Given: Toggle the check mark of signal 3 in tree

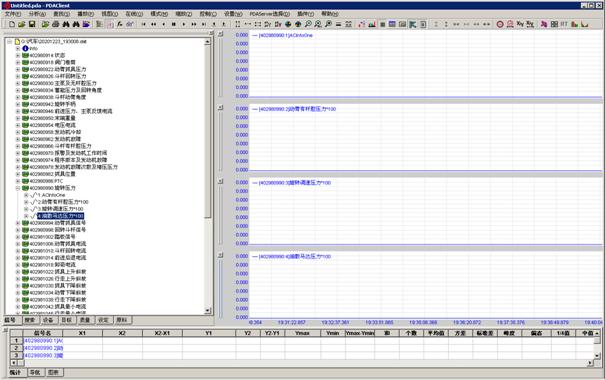Looking at the screenshot, I should point(33,209).
